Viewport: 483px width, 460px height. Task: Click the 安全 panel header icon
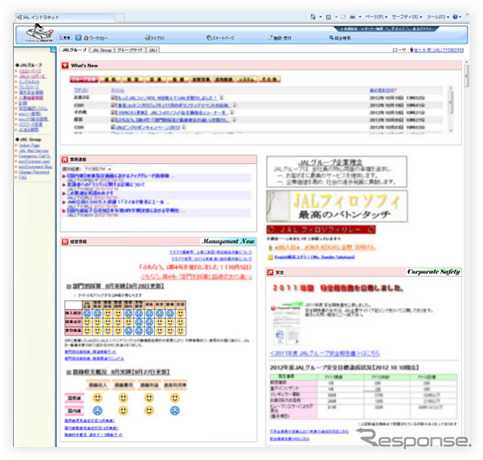coord(270,272)
